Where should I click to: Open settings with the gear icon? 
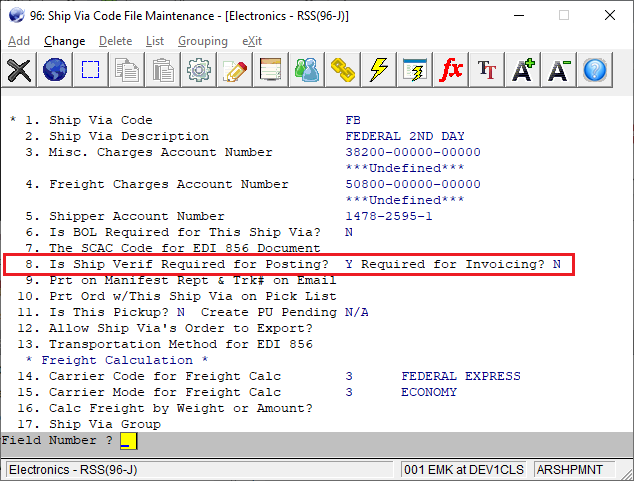pos(199,70)
